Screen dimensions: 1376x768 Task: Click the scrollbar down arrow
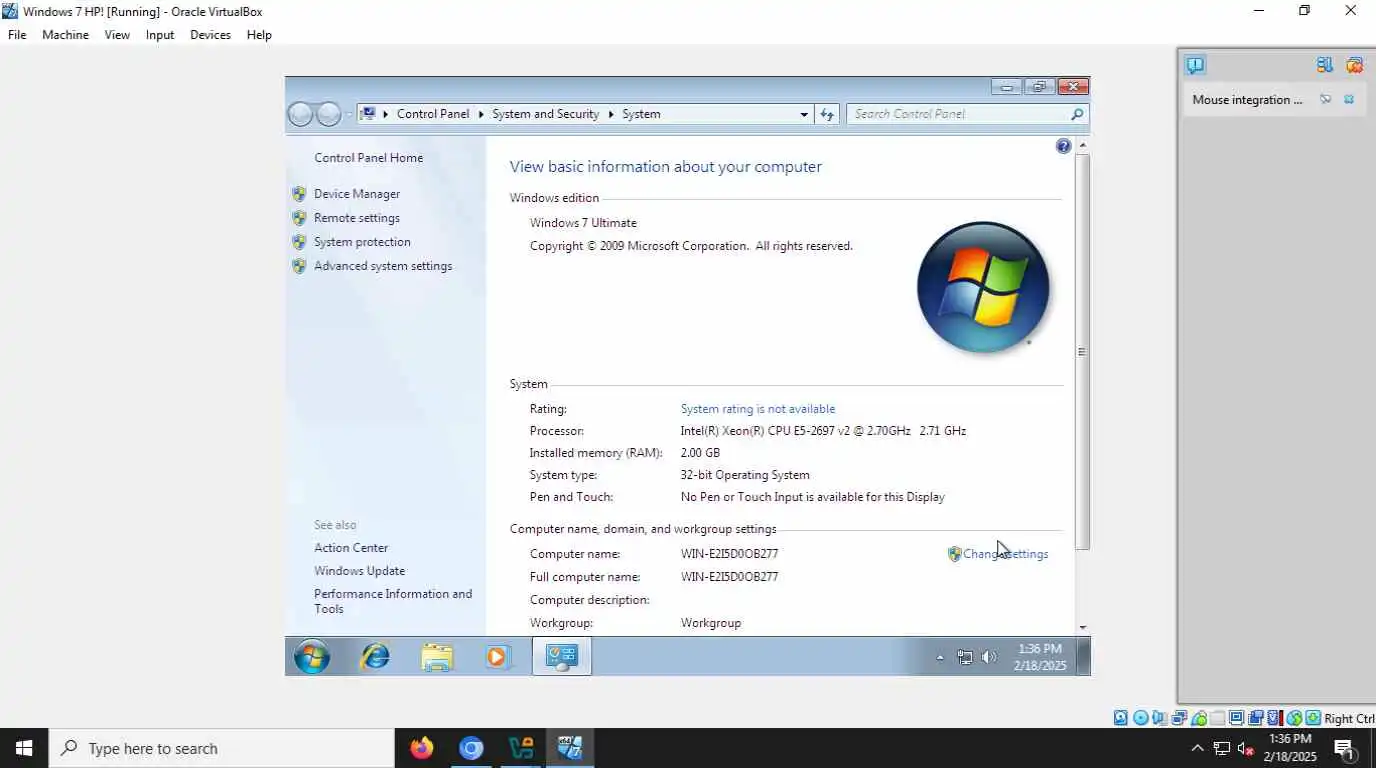coord(1082,627)
